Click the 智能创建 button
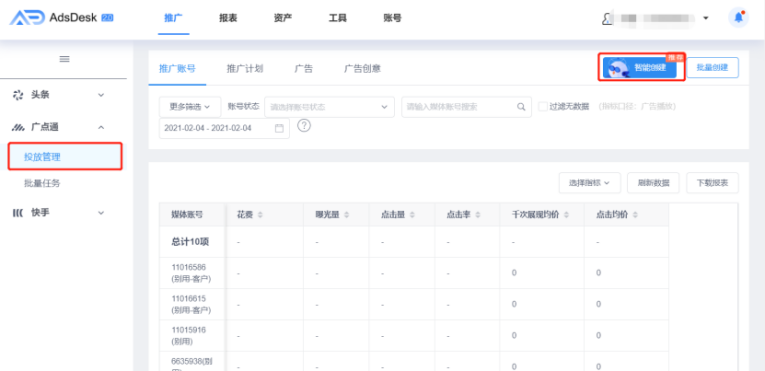 (640, 68)
